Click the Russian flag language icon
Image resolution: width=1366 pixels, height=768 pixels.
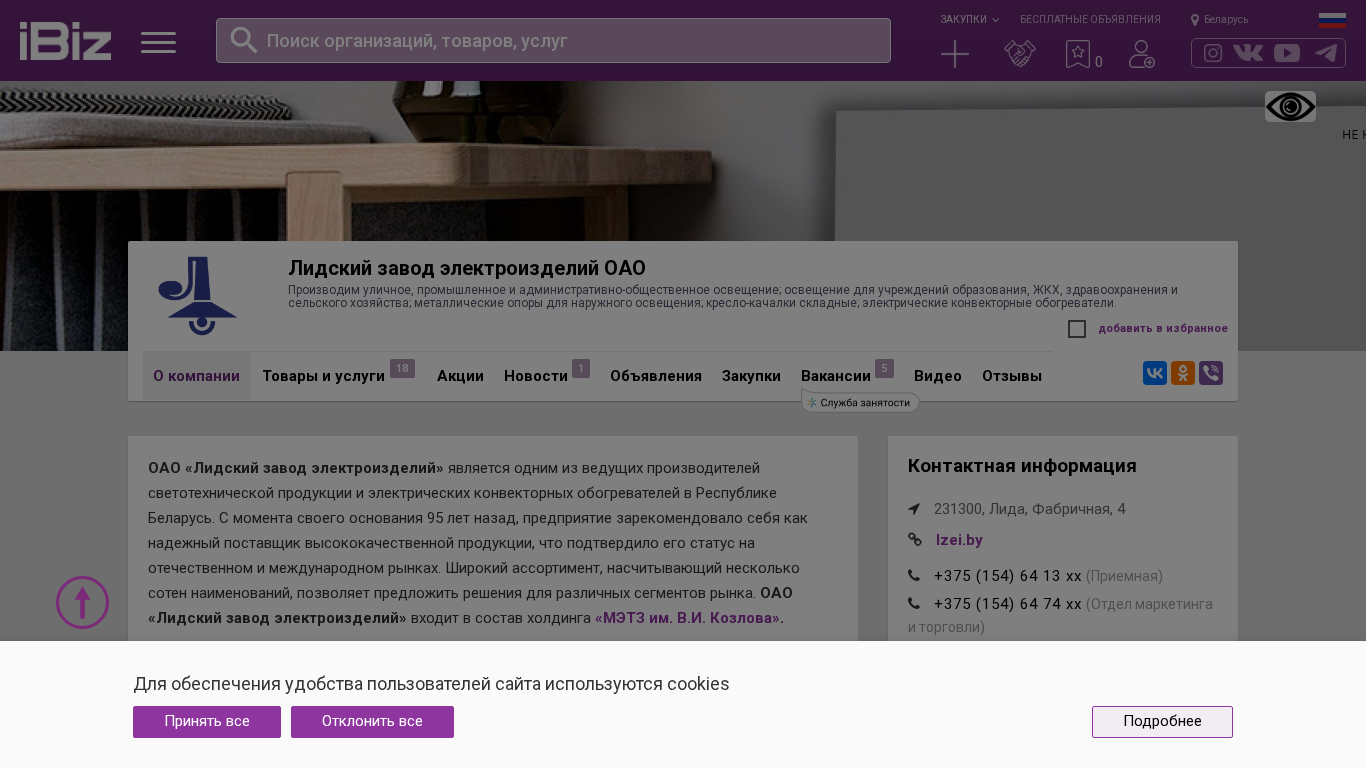[1332, 20]
